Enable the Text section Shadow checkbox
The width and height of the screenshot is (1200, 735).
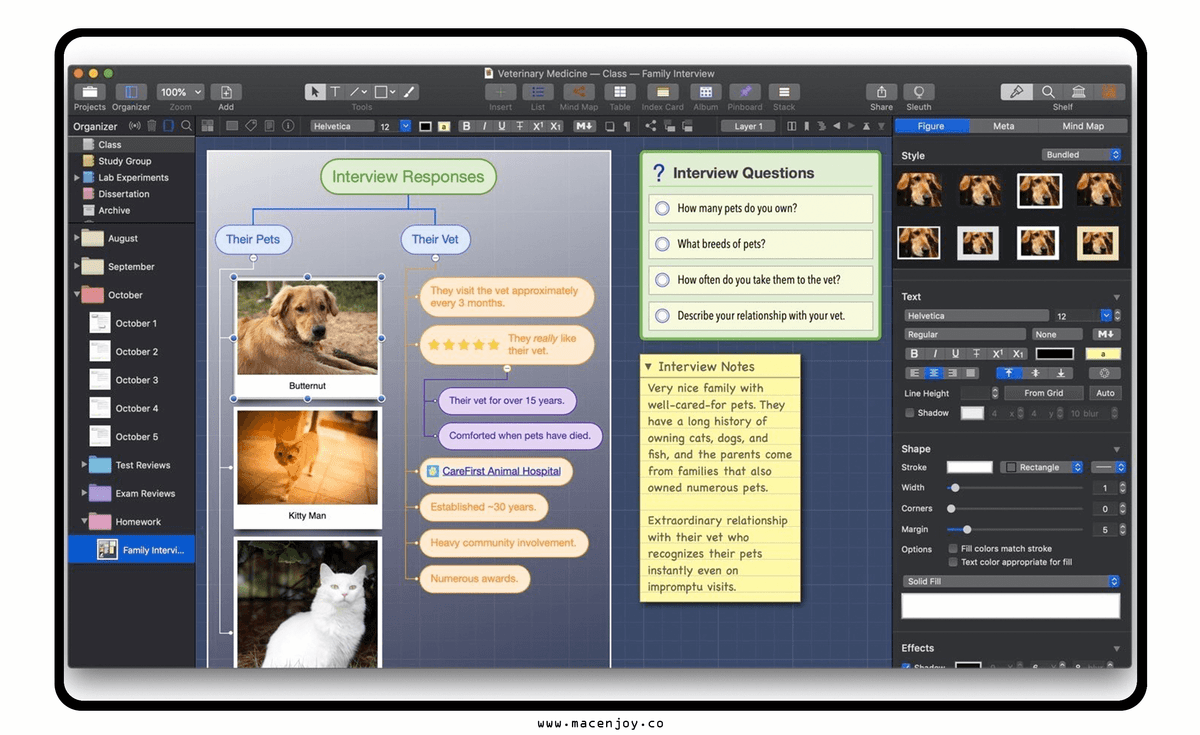coord(909,413)
